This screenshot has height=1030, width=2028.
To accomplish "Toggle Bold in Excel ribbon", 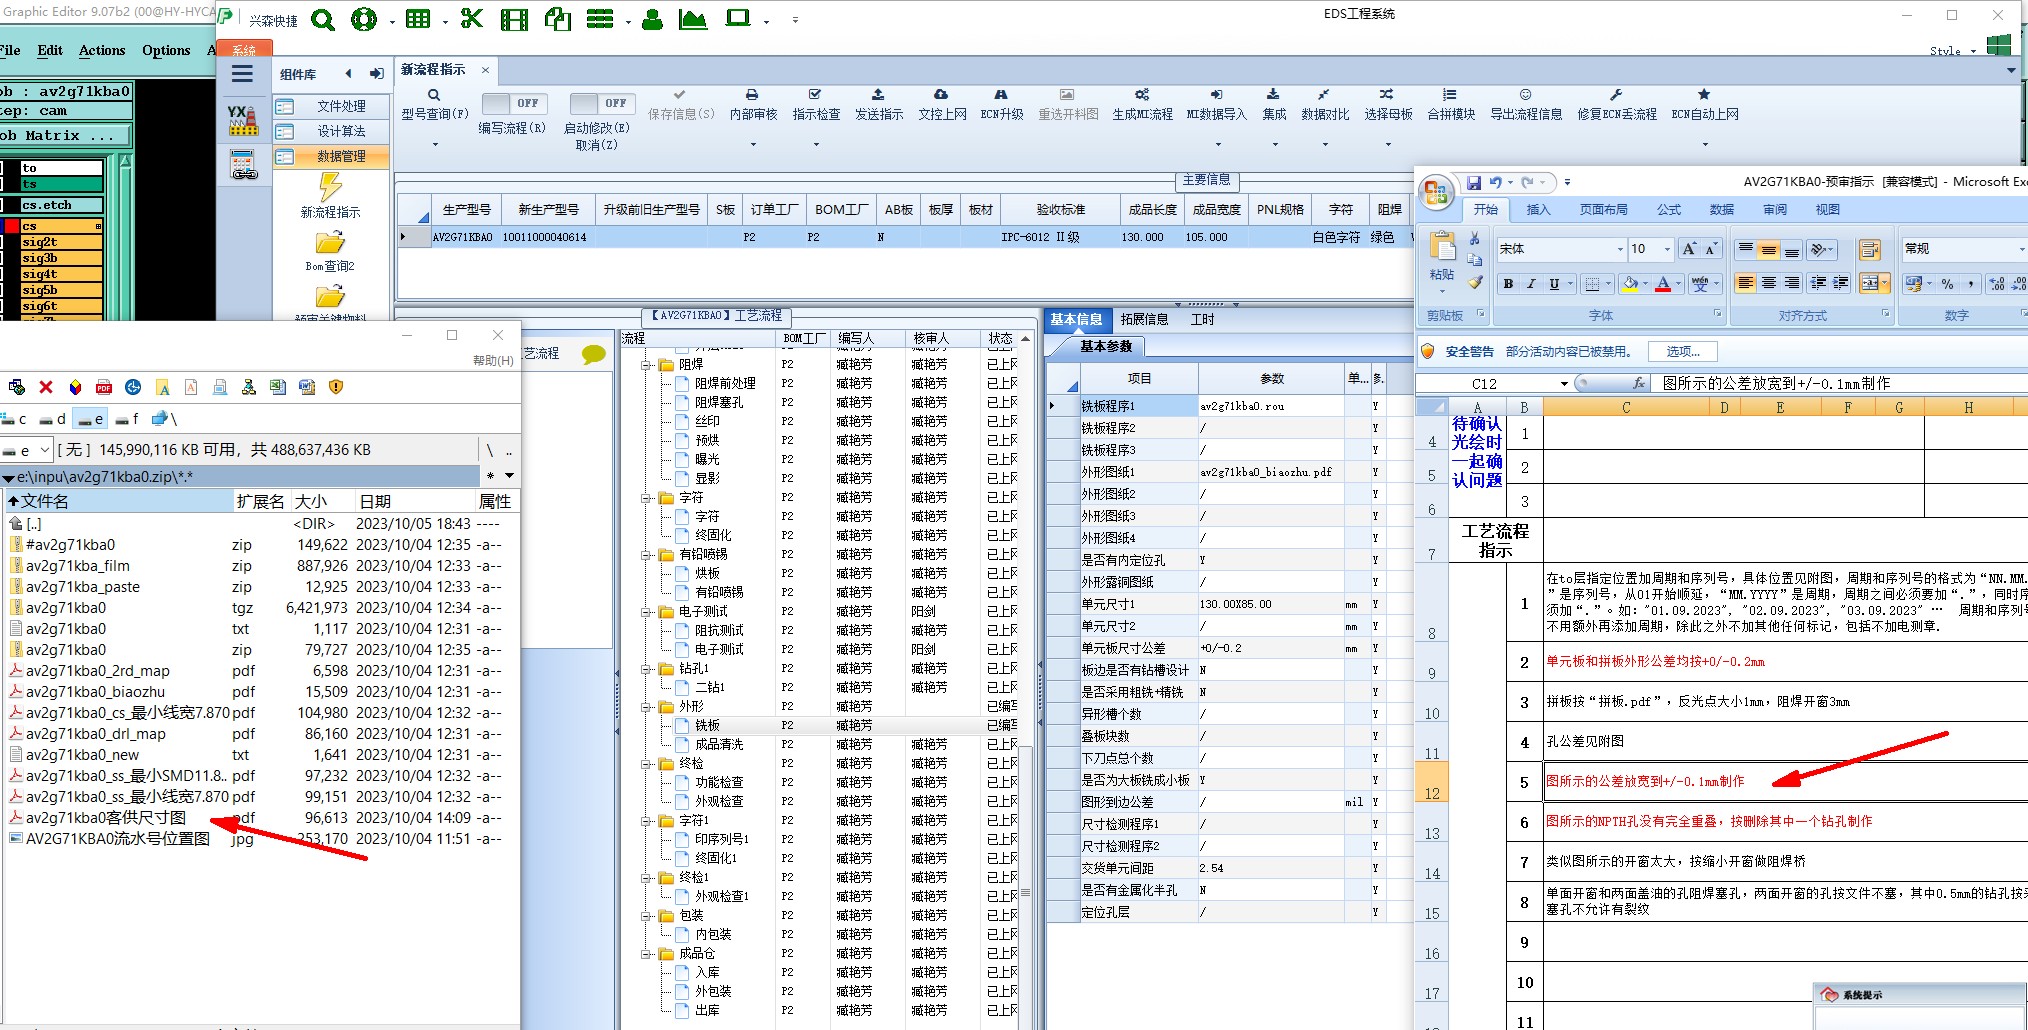I will pos(1508,284).
